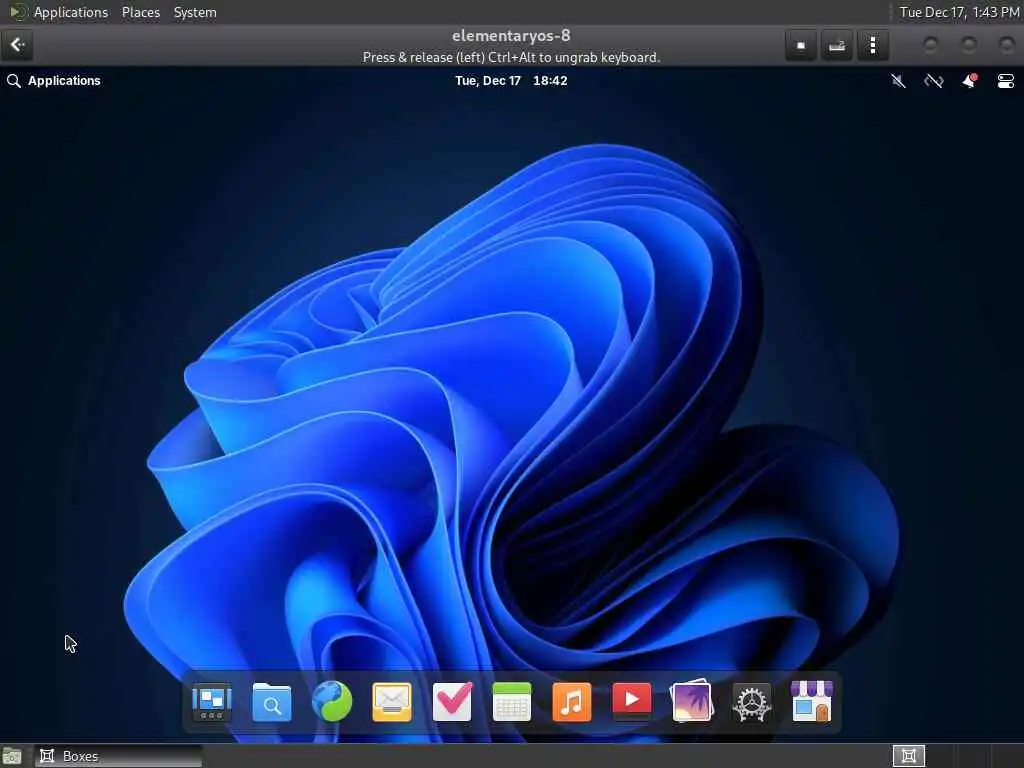Open Videos app in dock
1024x768 pixels.
(632, 701)
